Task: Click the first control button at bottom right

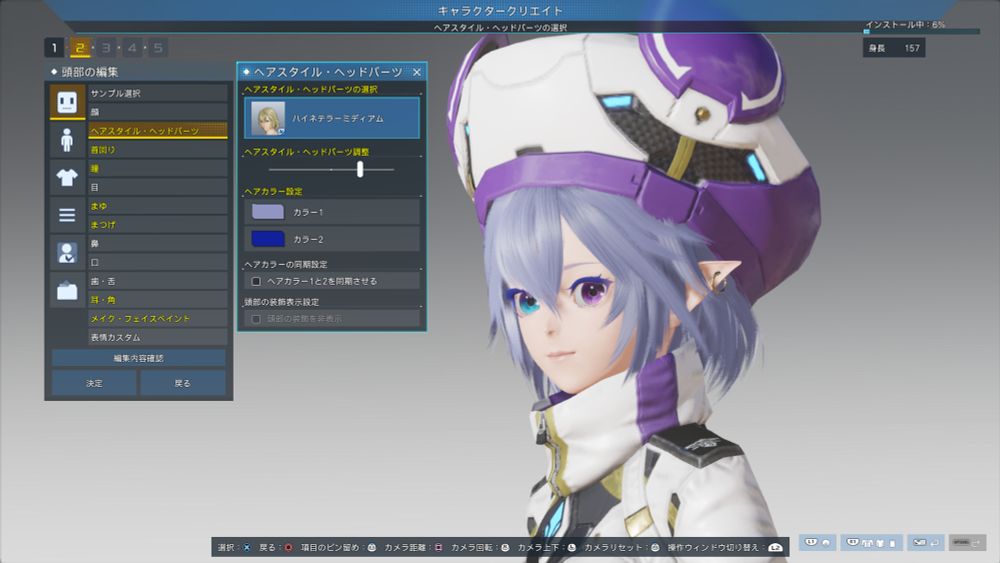Action: [x=819, y=543]
